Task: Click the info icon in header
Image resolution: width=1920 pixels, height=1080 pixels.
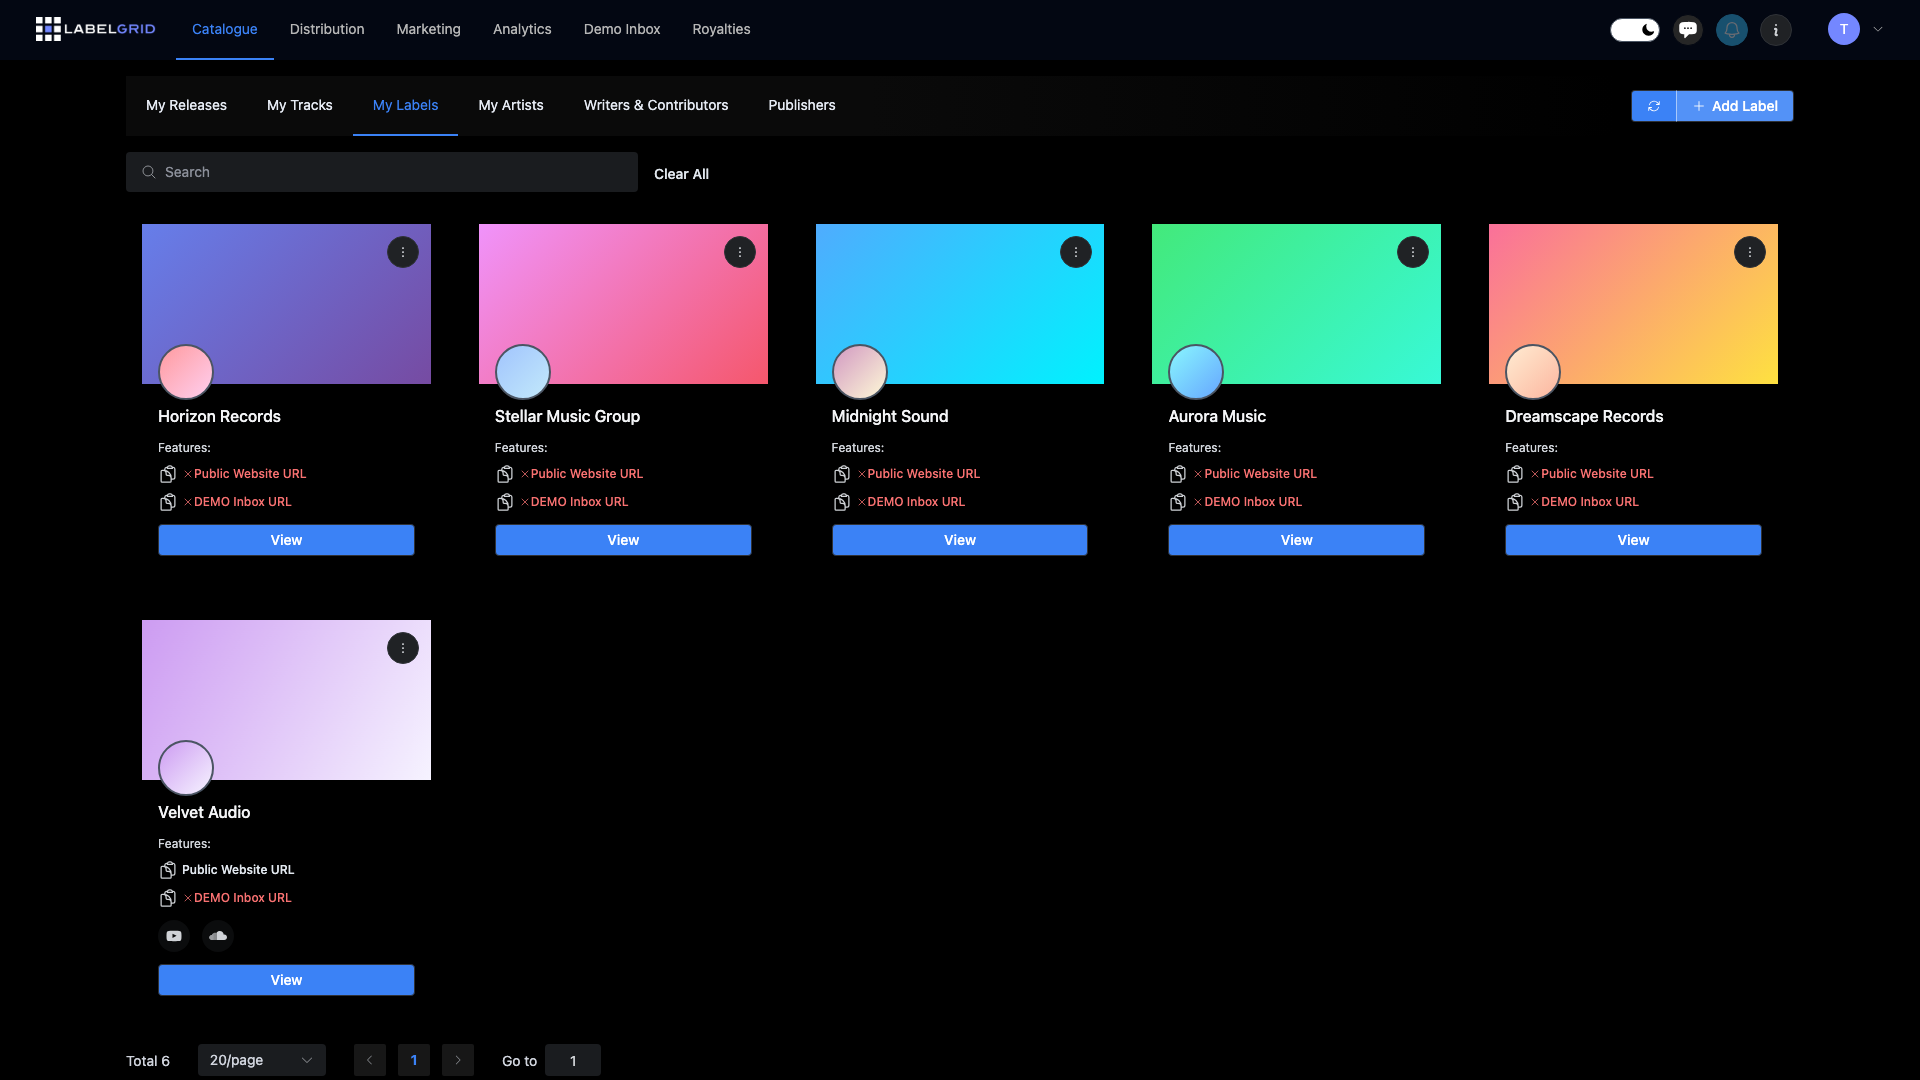Action: (1776, 30)
